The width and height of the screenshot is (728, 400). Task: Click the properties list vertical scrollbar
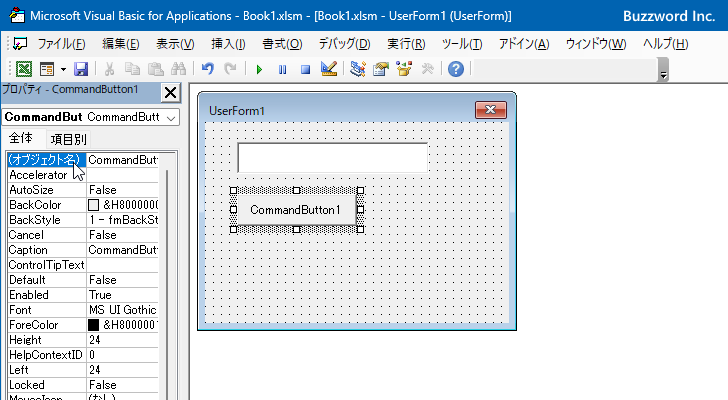[167, 276]
